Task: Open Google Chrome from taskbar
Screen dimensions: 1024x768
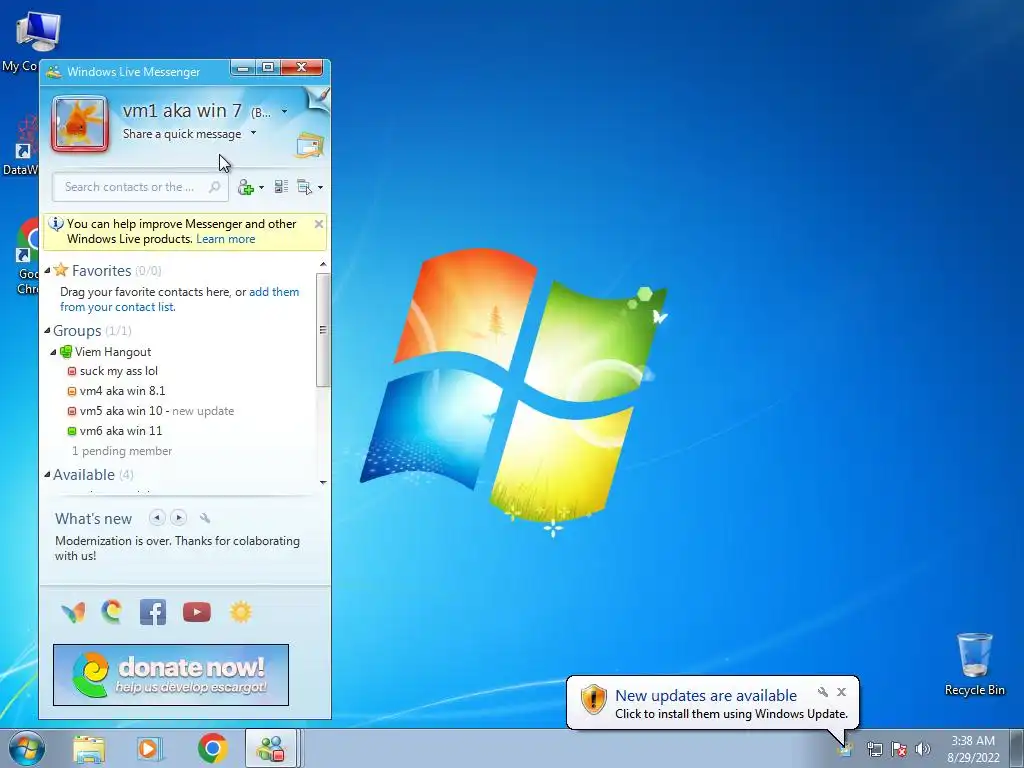Action: coord(212,748)
